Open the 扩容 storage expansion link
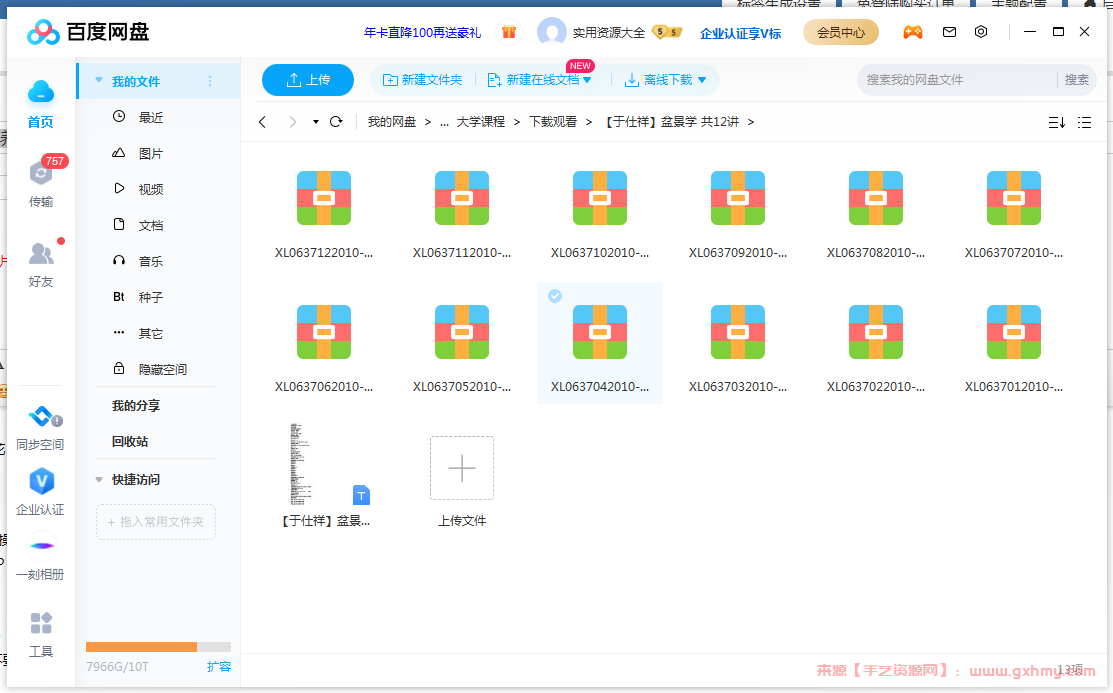The image size is (1113, 693). 218,665
